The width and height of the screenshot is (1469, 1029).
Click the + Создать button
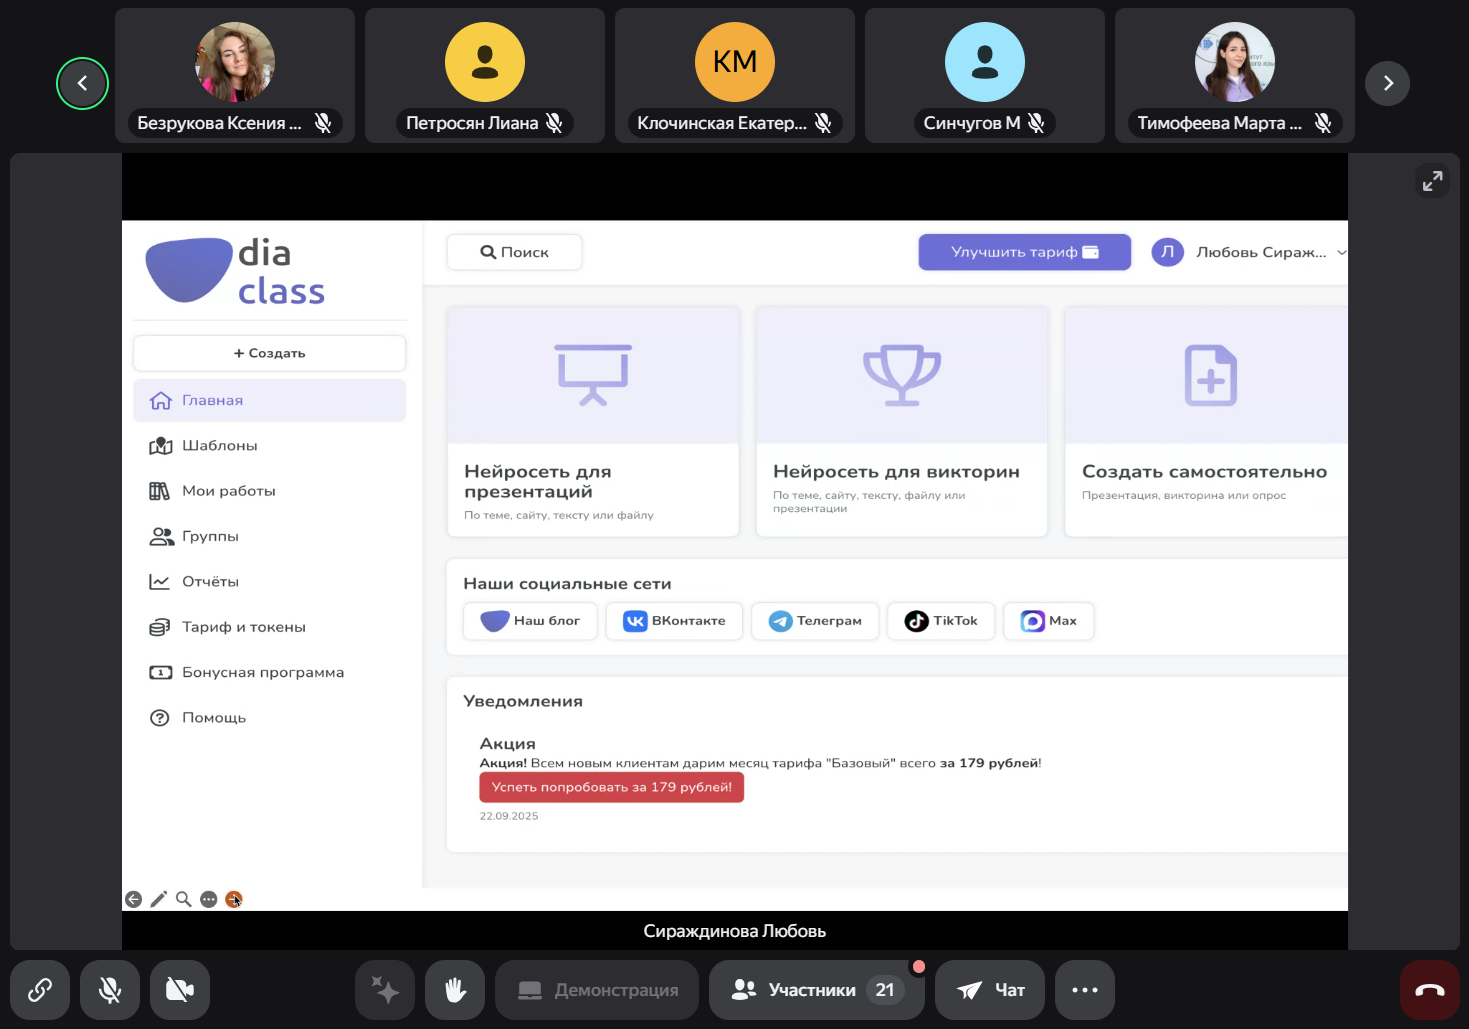point(270,353)
